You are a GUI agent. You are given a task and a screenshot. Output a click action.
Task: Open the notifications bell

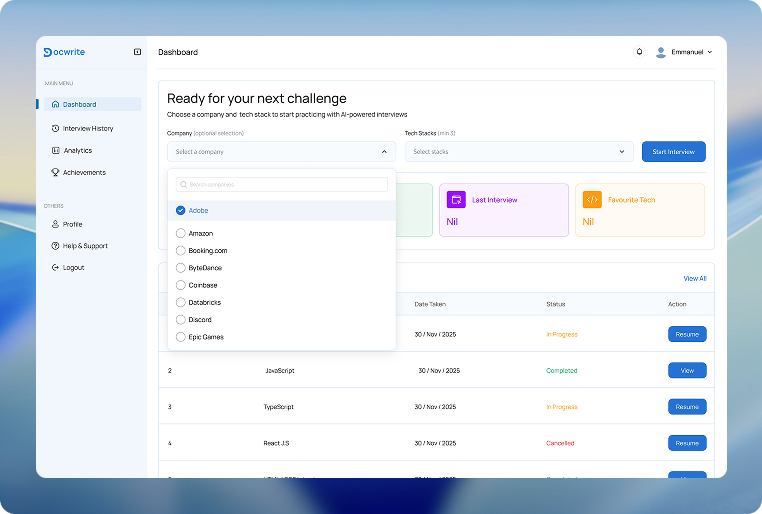(640, 51)
